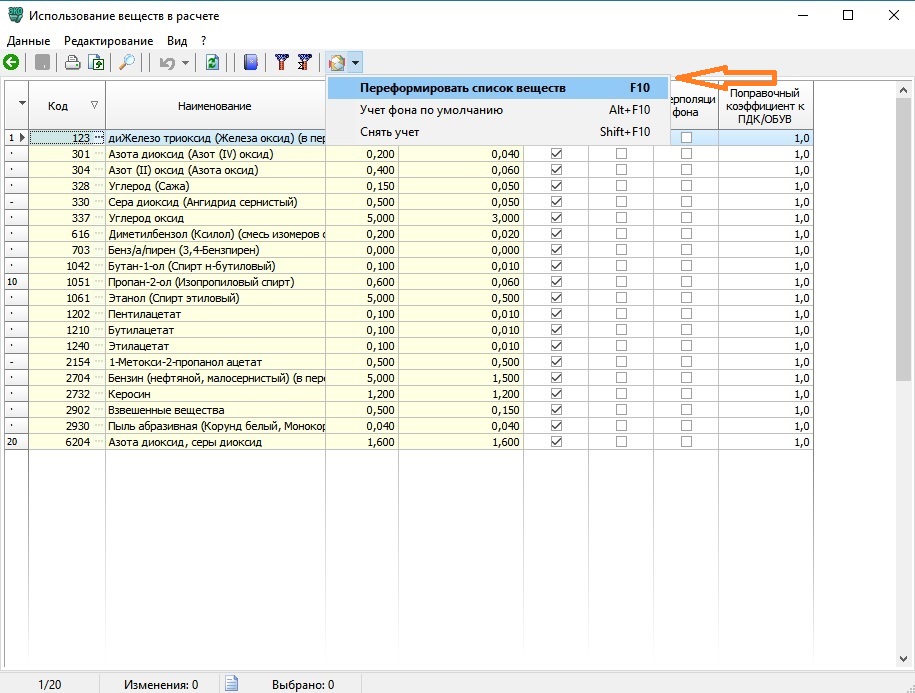This screenshot has height=693, width=915.
Task: Expand the dropdown arrow beside the globe icon
Action: point(356,63)
